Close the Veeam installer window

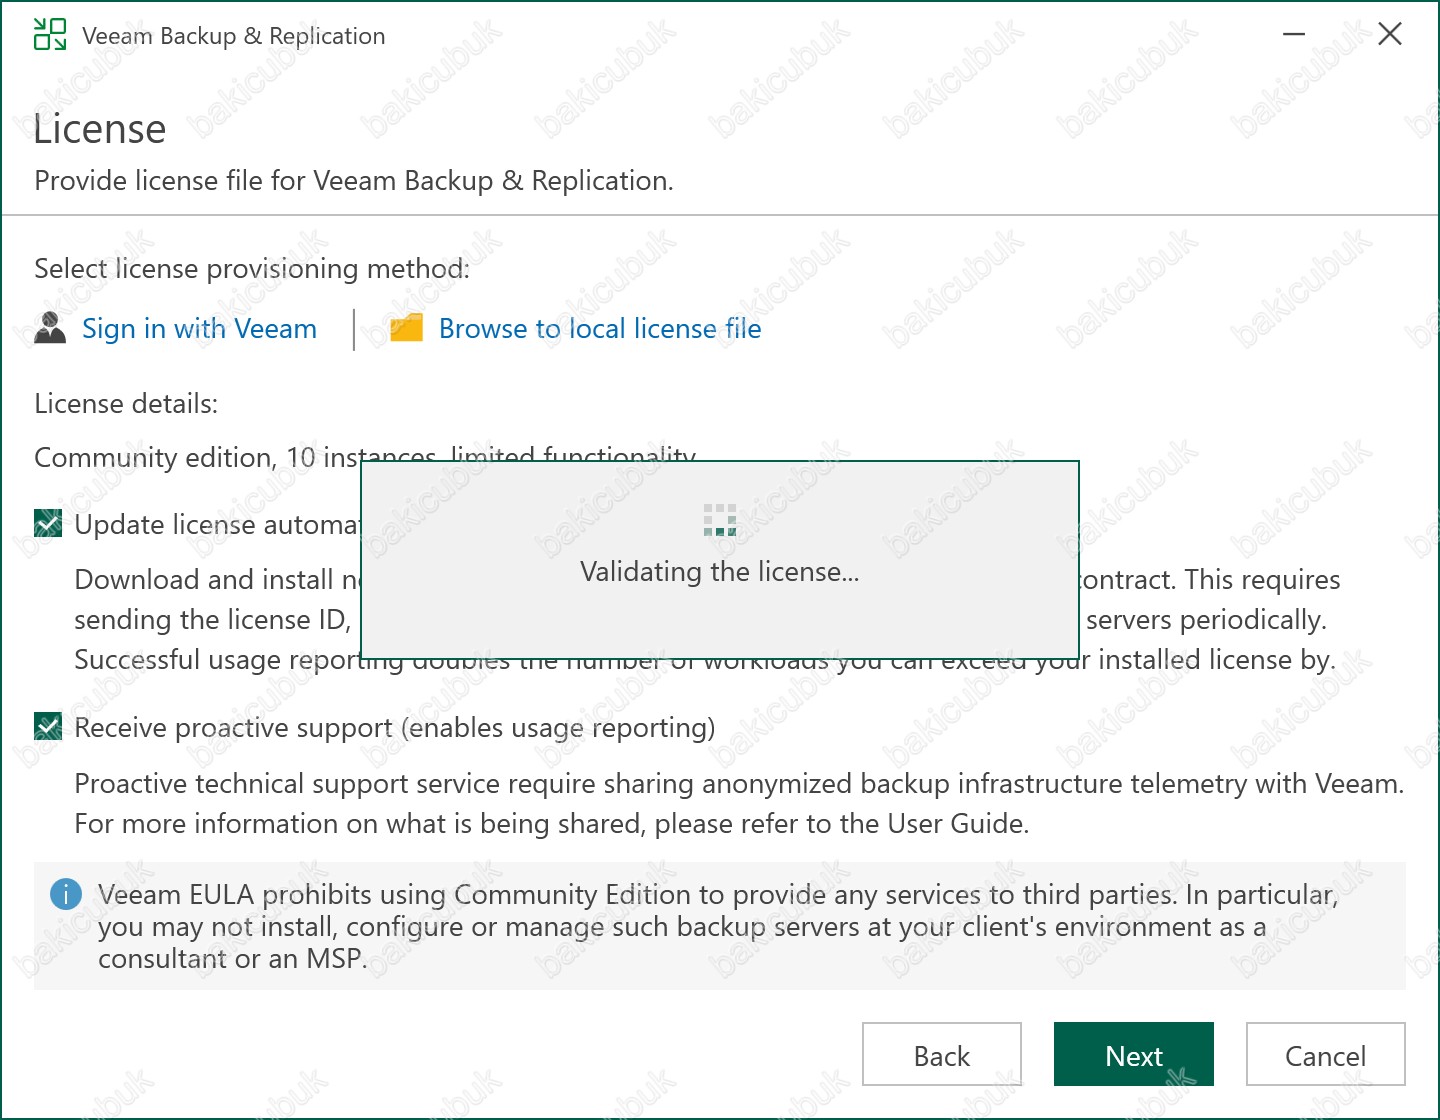coord(1389,35)
